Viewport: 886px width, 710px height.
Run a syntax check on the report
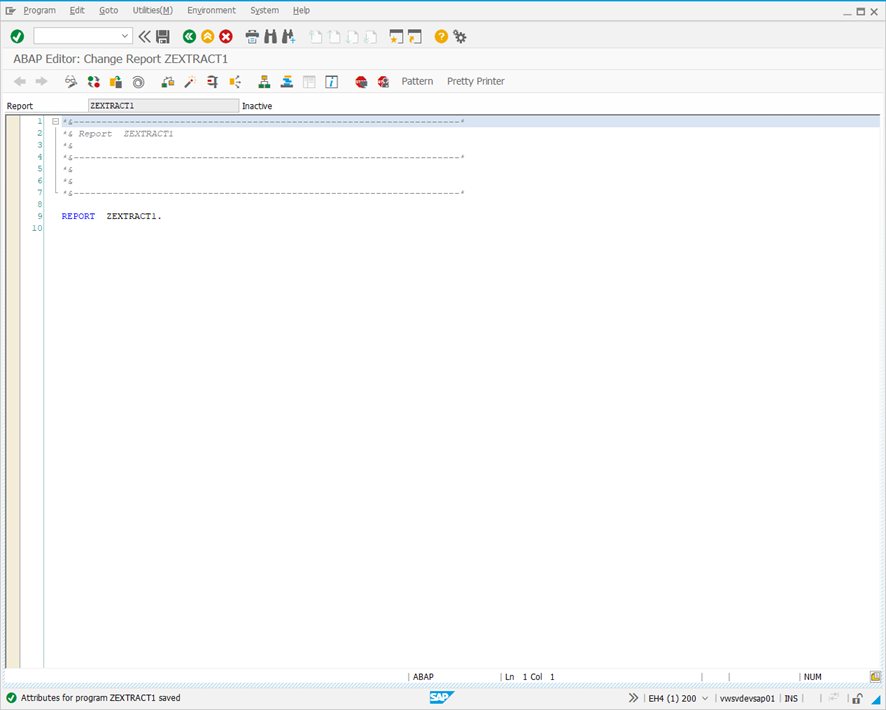[70, 82]
